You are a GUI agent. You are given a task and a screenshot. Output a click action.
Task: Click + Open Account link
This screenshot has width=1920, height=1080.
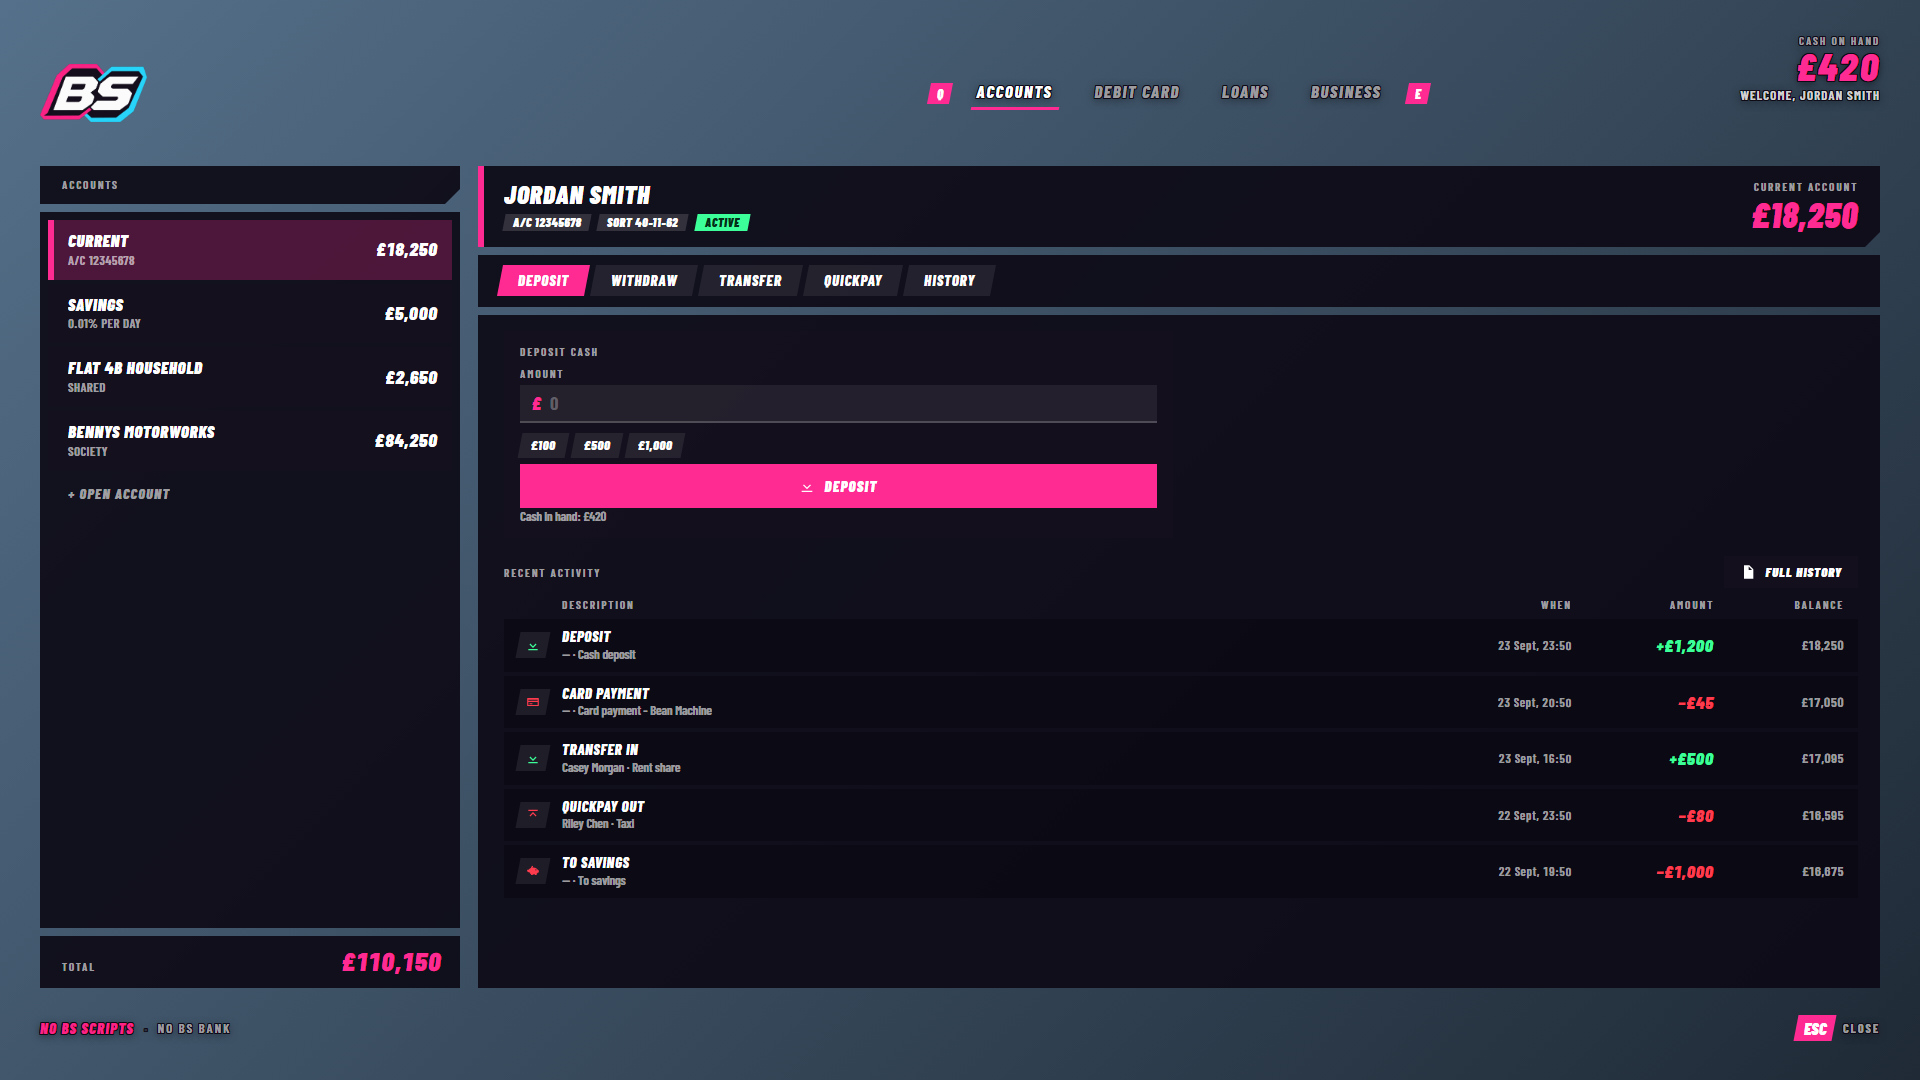(119, 494)
